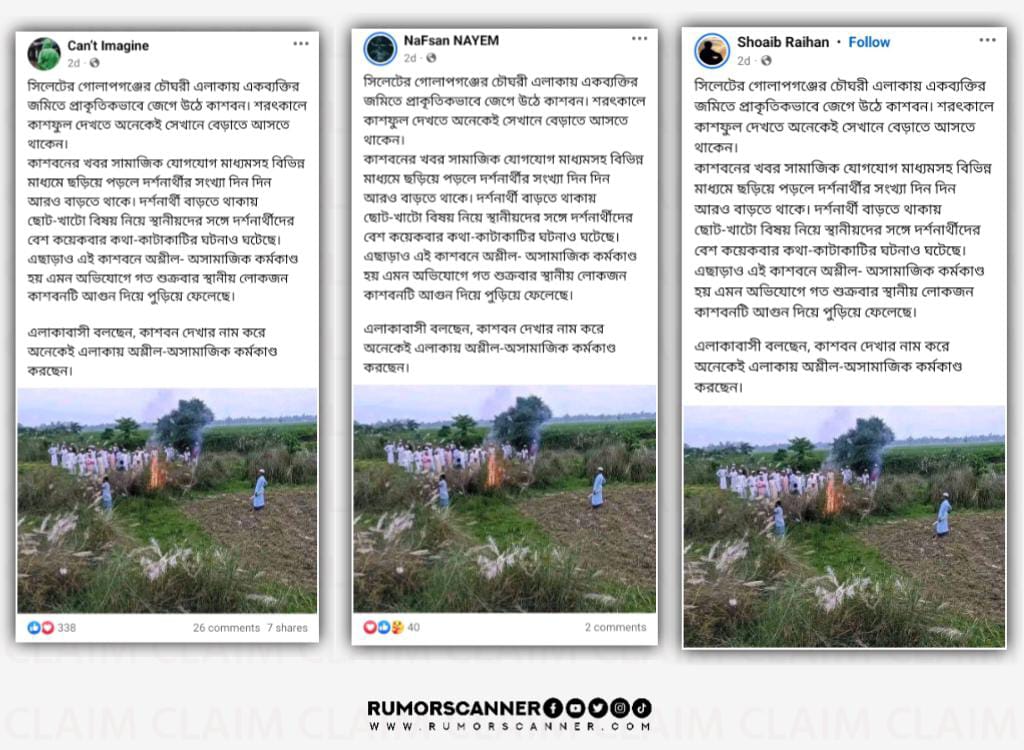Open NaFsan NAYEM profile avatar
This screenshot has height=750, width=1024.
[x=380, y=49]
